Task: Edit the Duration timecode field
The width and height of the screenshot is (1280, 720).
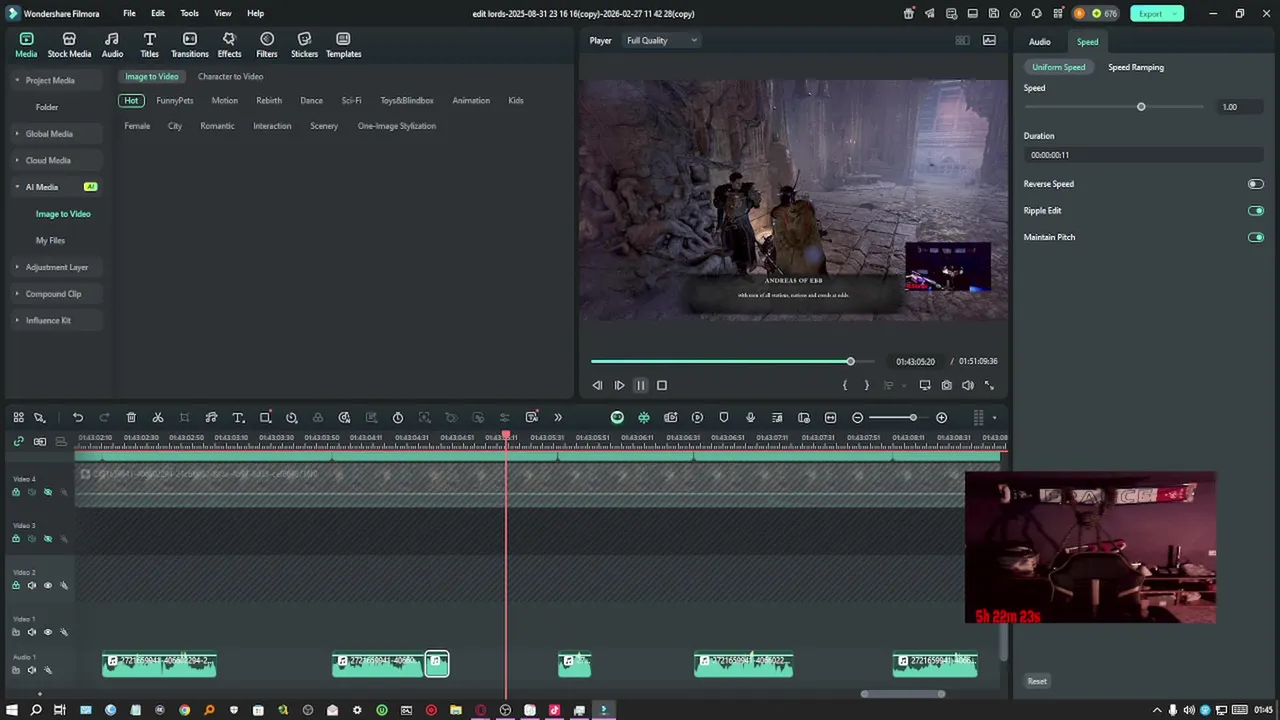Action: [1144, 155]
